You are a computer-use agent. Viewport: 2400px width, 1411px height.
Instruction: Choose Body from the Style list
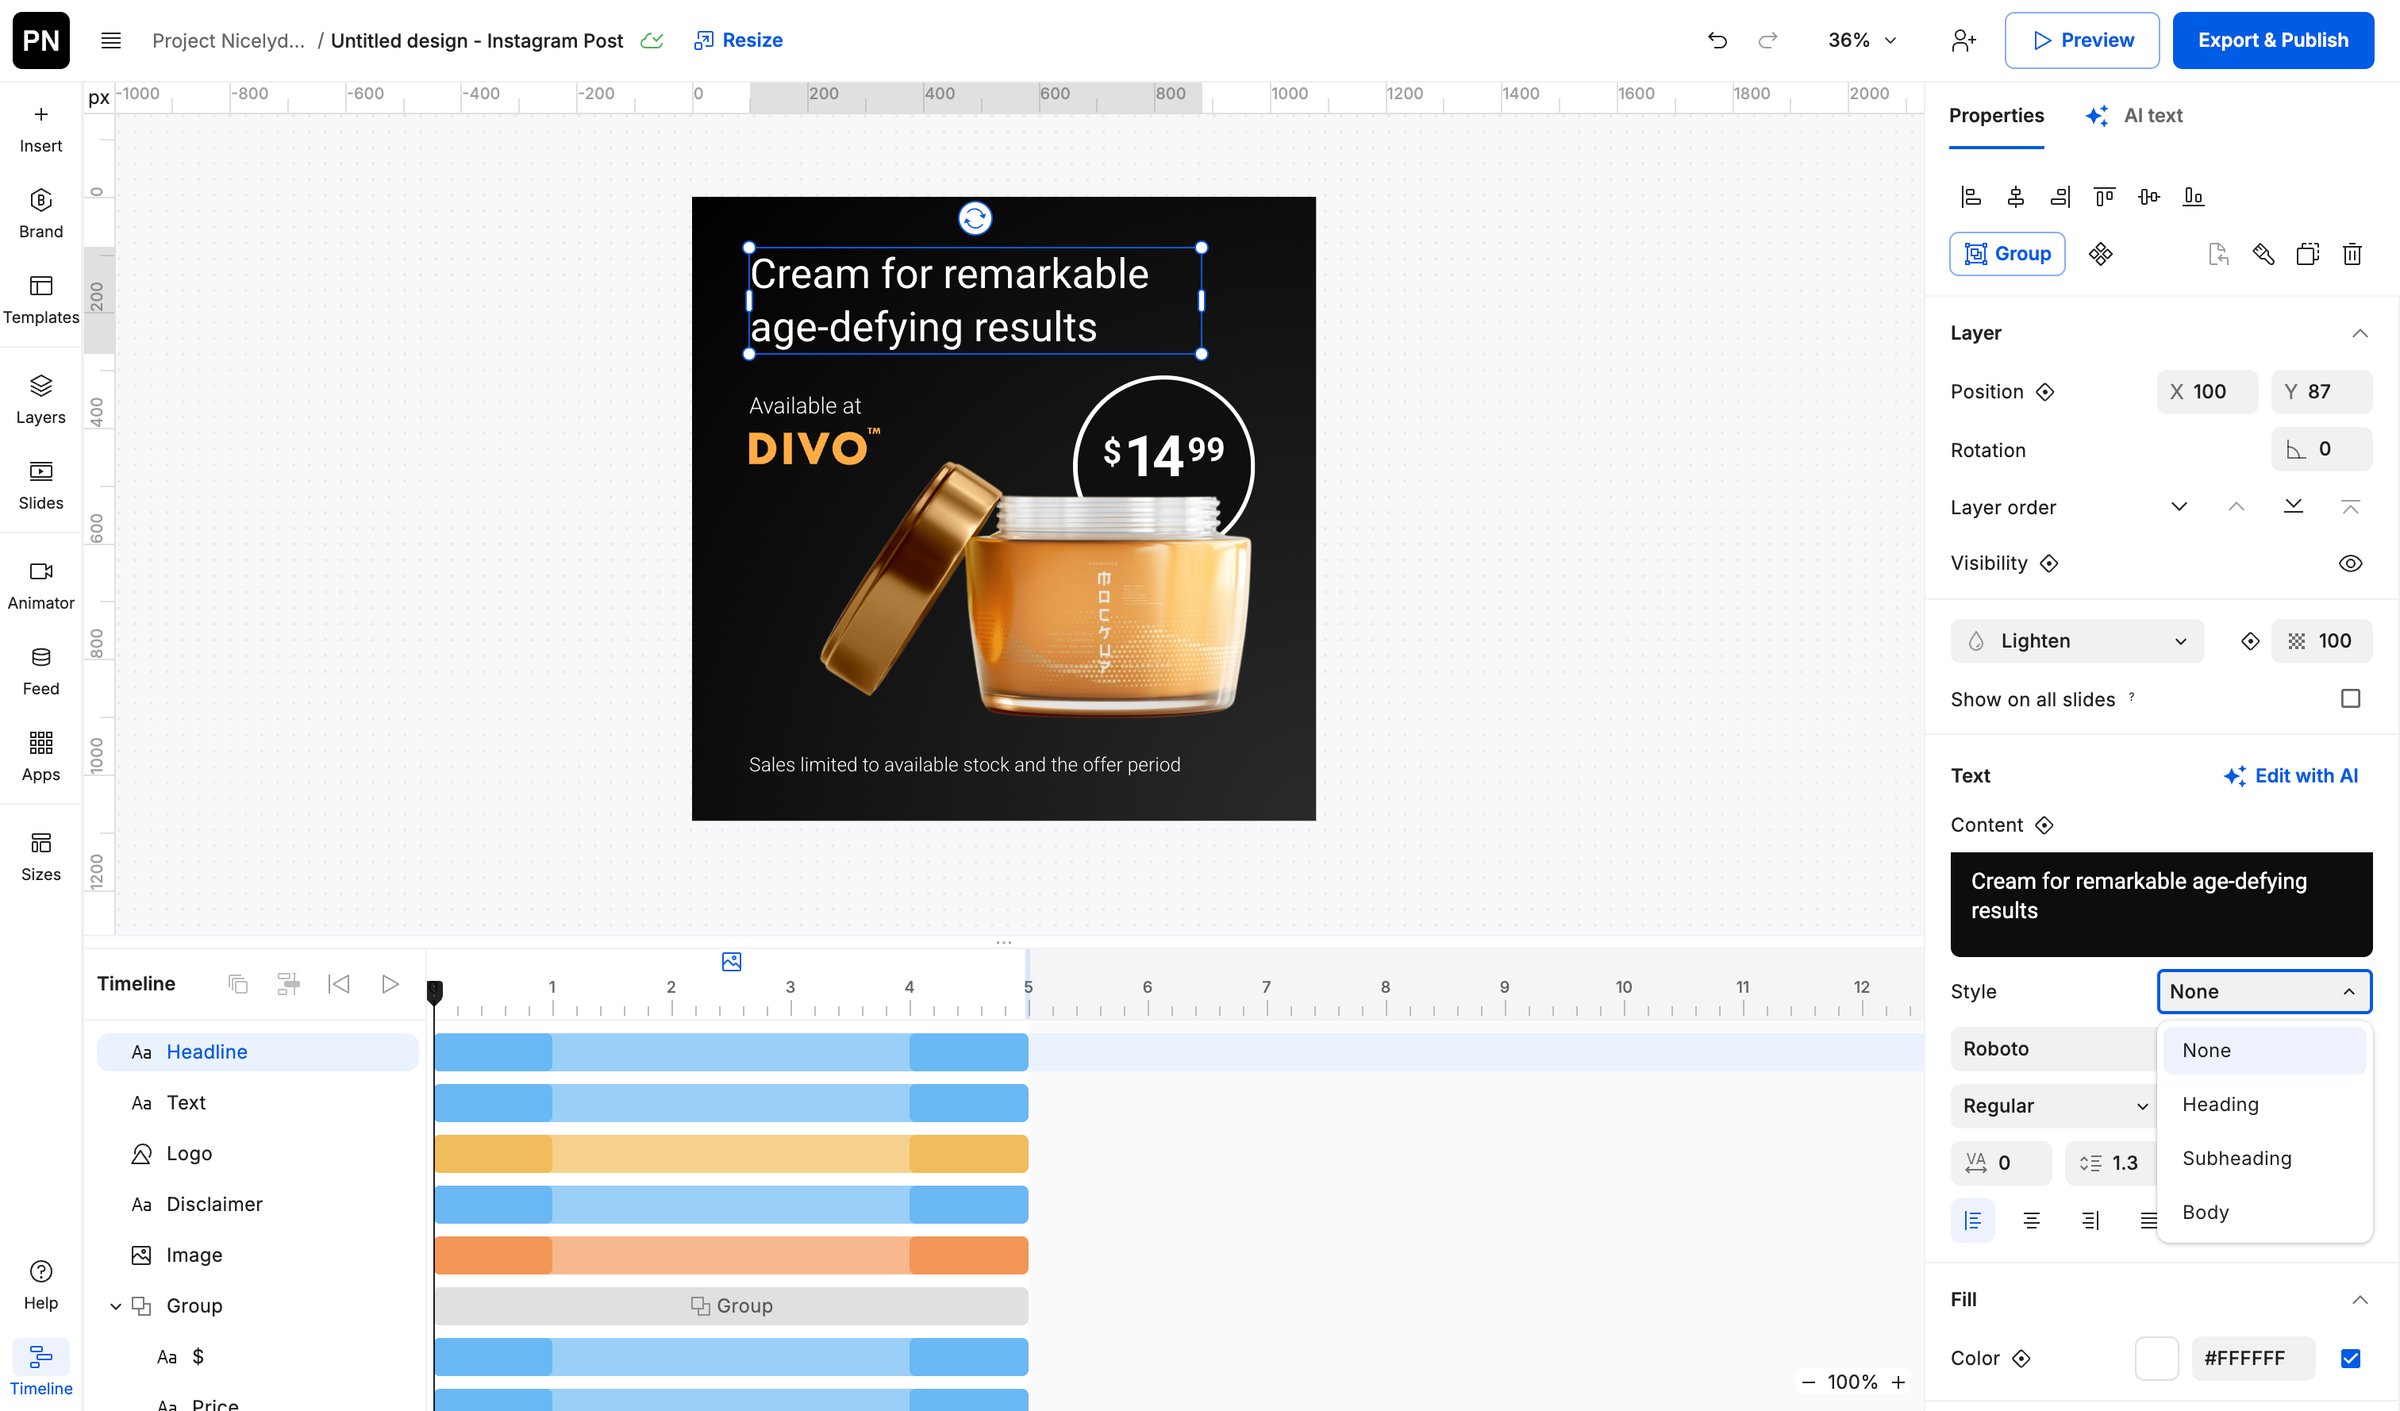point(2264,1212)
